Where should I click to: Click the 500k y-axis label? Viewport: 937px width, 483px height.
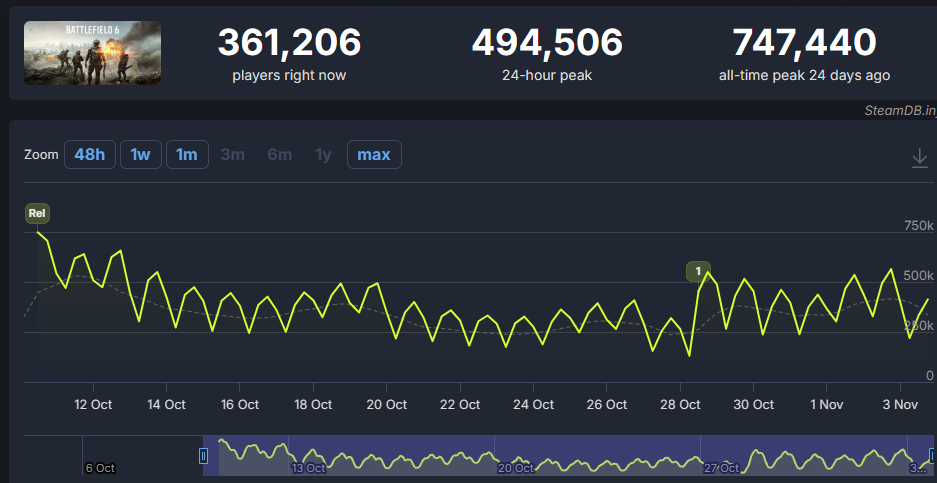pos(918,276)
